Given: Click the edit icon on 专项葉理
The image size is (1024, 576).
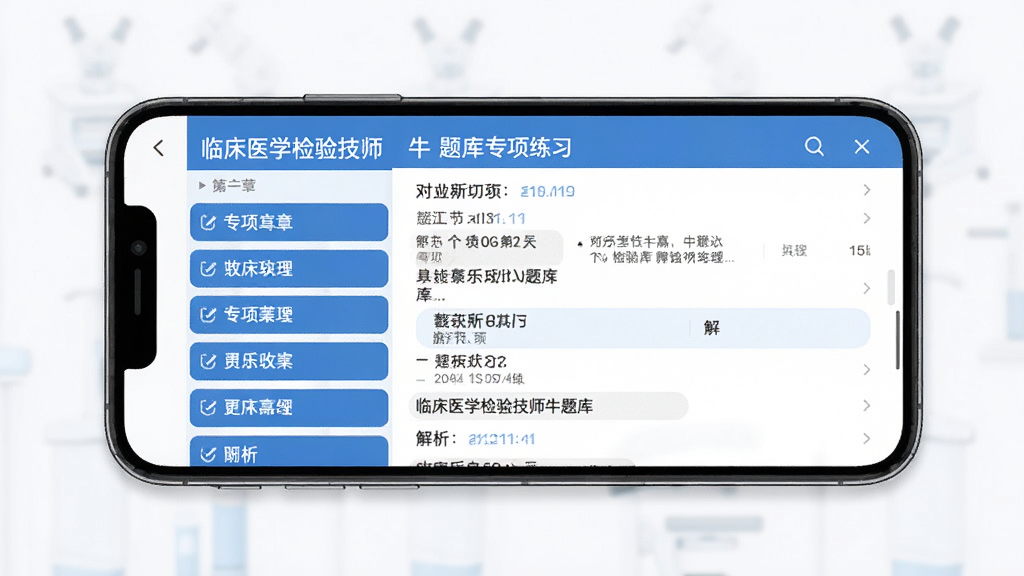Looking at the screenshot, I should tap(208, 315).
